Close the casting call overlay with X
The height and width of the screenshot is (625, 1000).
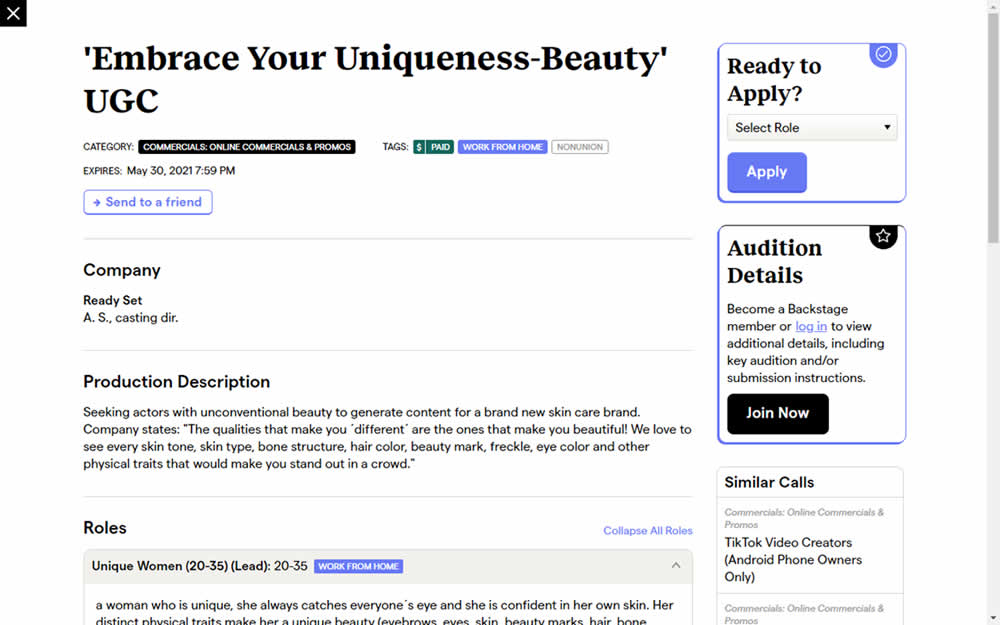13,13
